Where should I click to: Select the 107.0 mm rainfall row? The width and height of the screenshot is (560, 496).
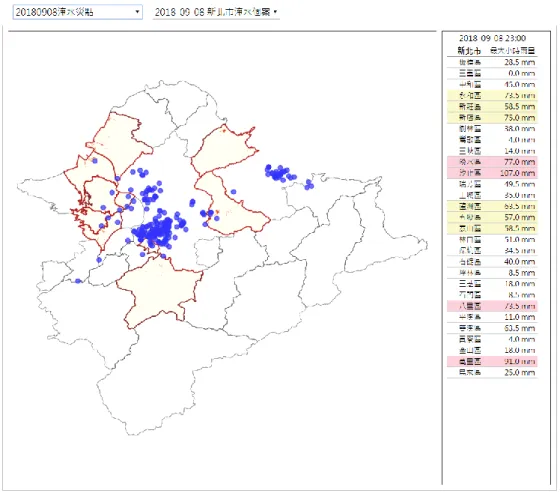pos(492,173)
